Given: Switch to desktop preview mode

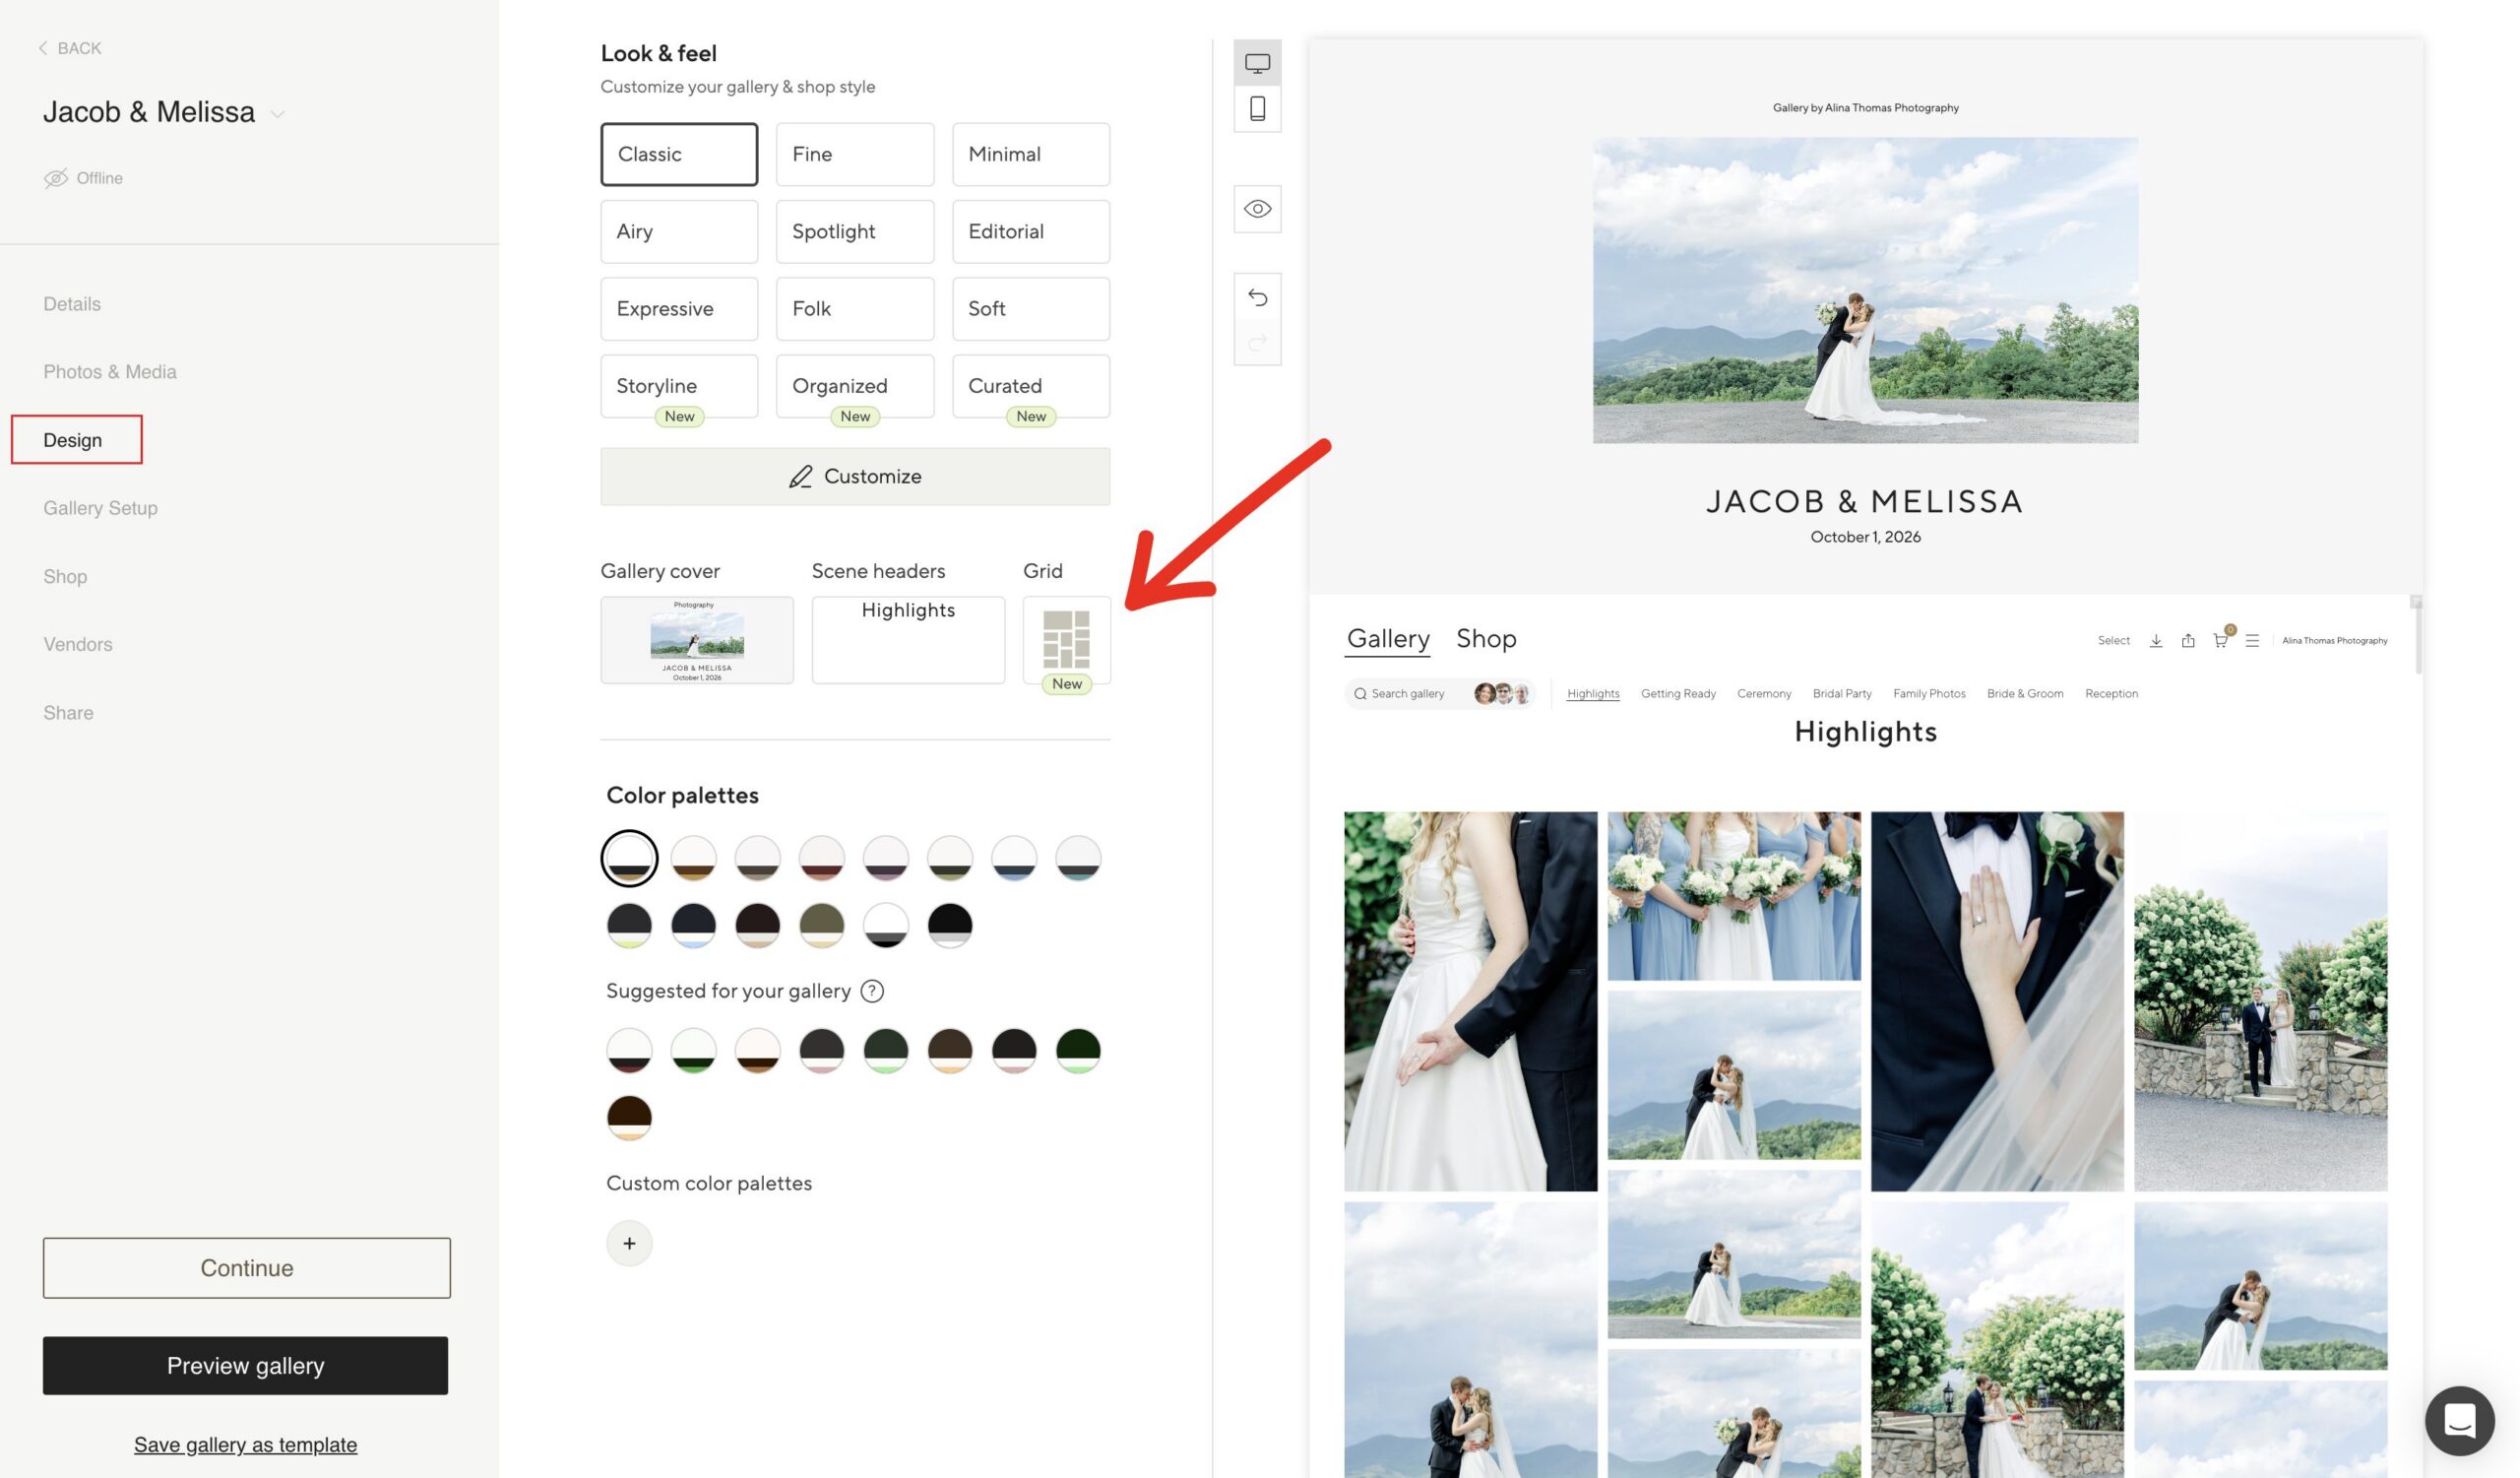Looking at the screenshot, I should (1257, 63).
